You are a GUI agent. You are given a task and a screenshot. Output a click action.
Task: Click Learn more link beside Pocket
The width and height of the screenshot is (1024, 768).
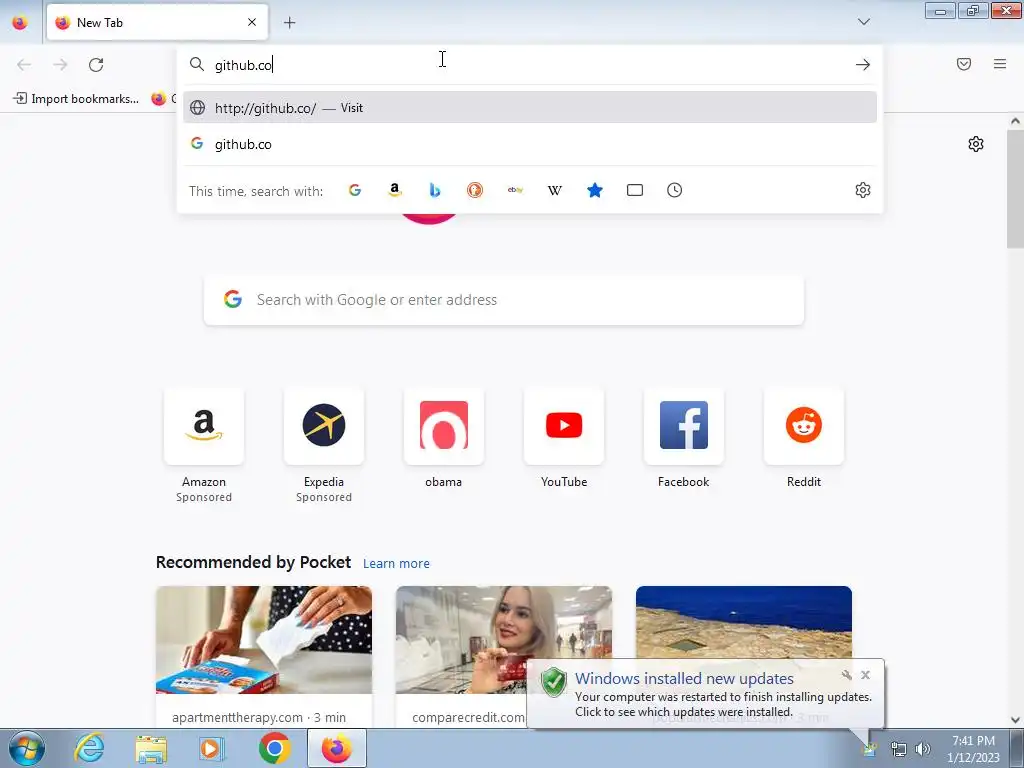396,564
